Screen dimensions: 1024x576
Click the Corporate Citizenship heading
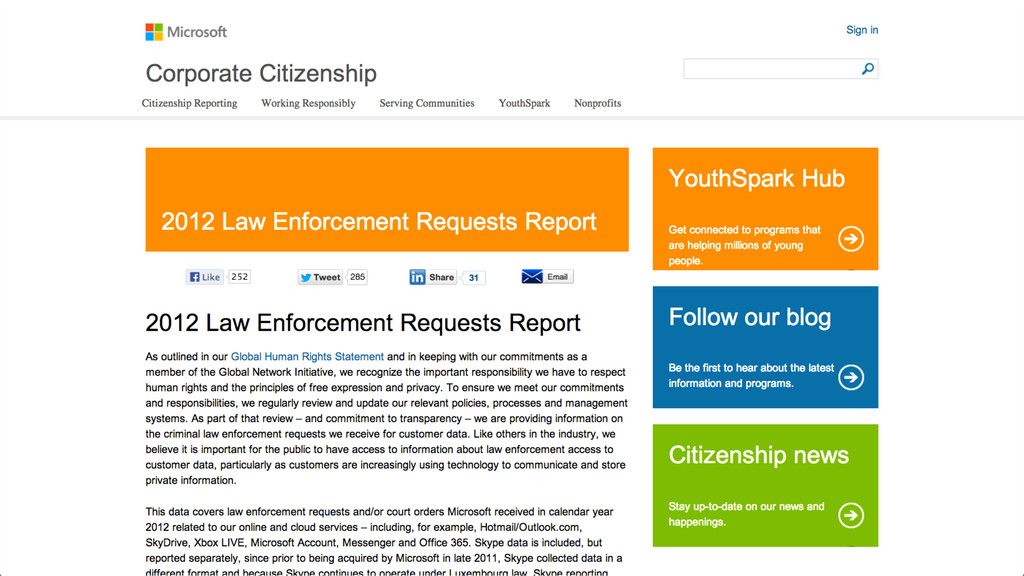(261, 73)
